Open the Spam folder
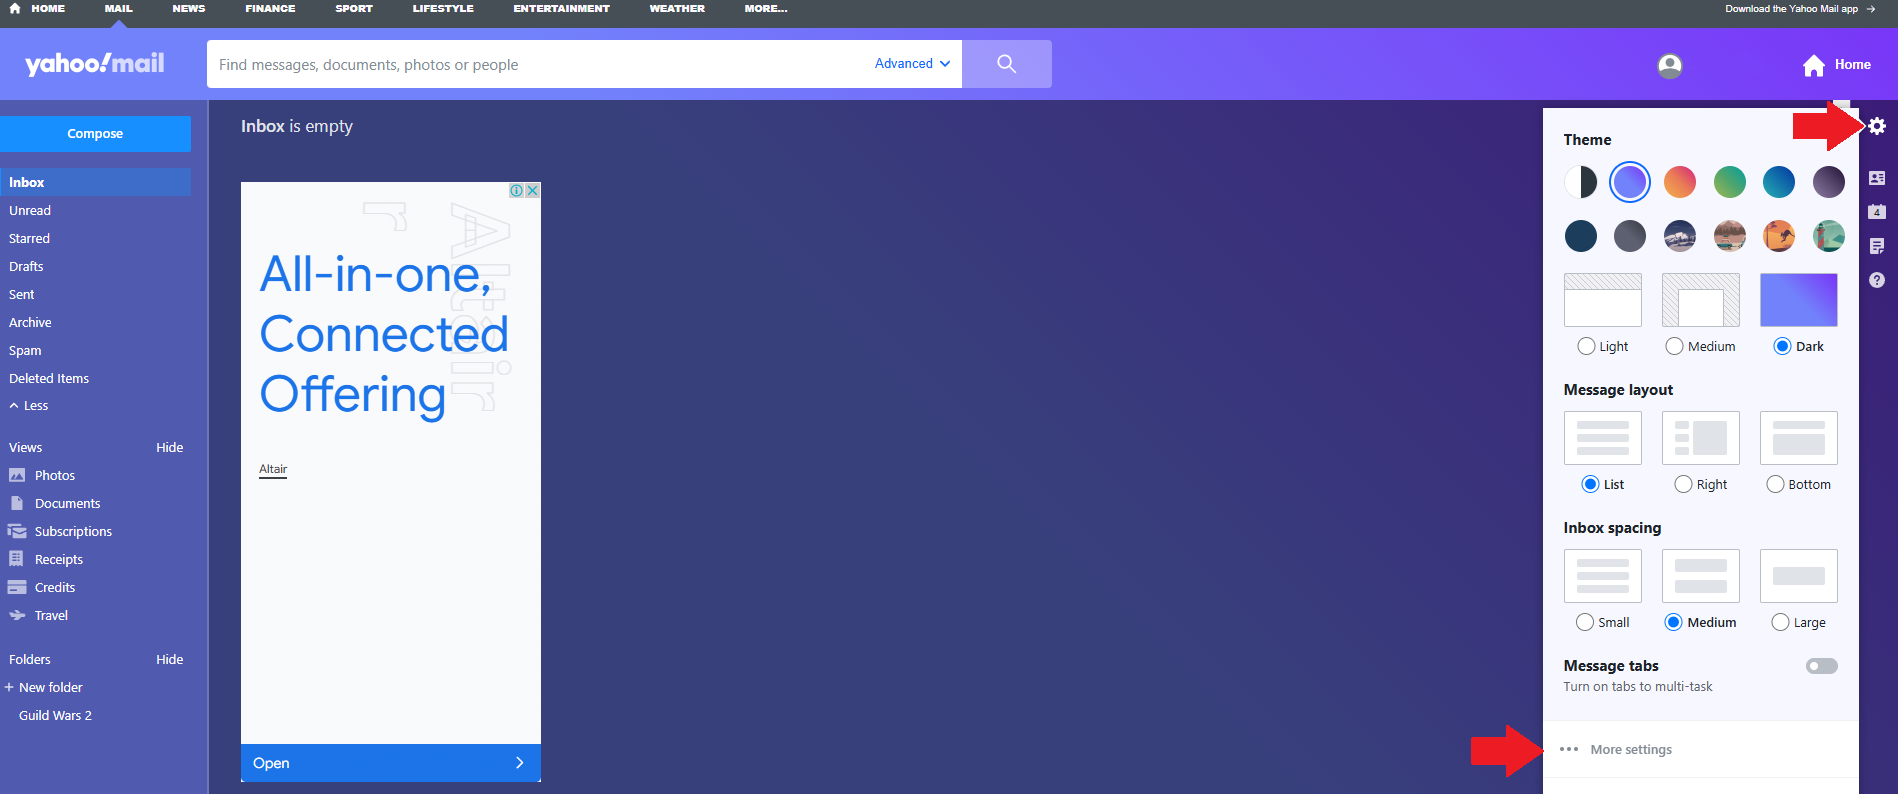 pyautogui.click(x=25, y=350)
